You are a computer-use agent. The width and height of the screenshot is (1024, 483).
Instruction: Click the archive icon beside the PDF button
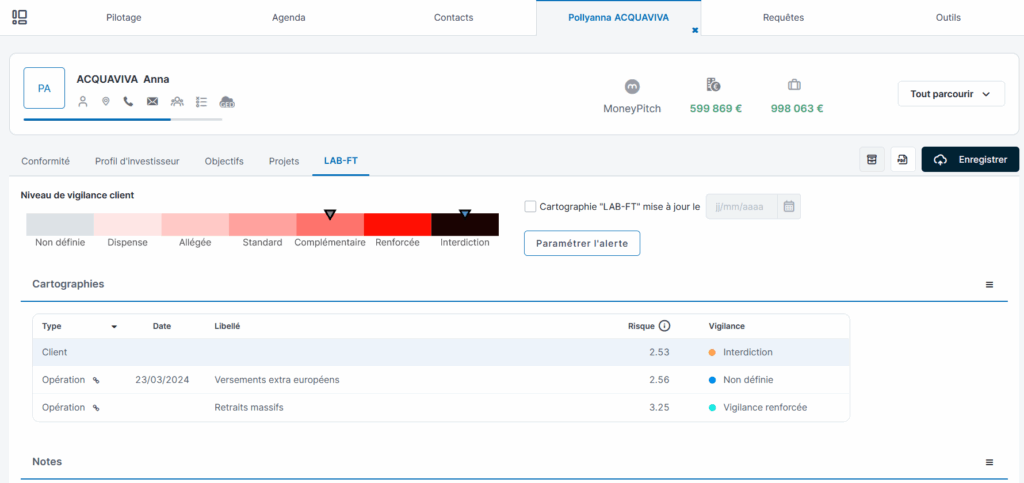[871, 160]
